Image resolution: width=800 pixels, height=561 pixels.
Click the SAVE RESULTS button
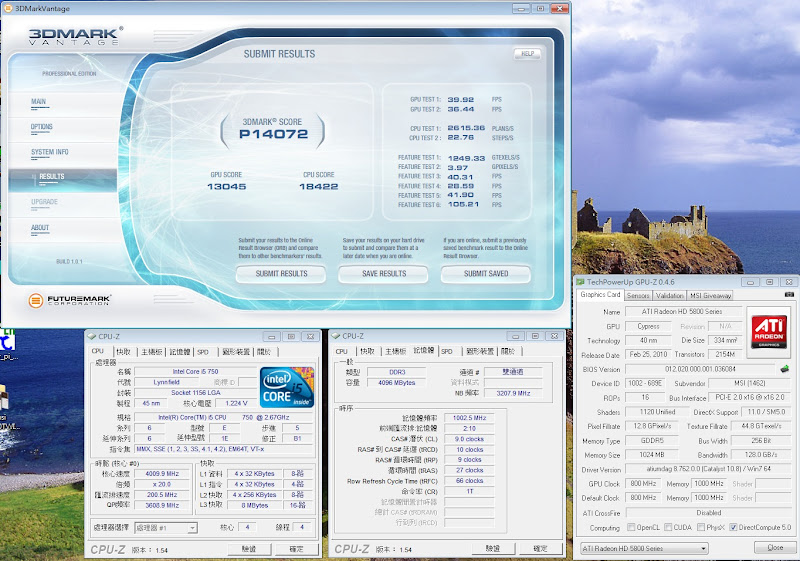tap(384, 274)
